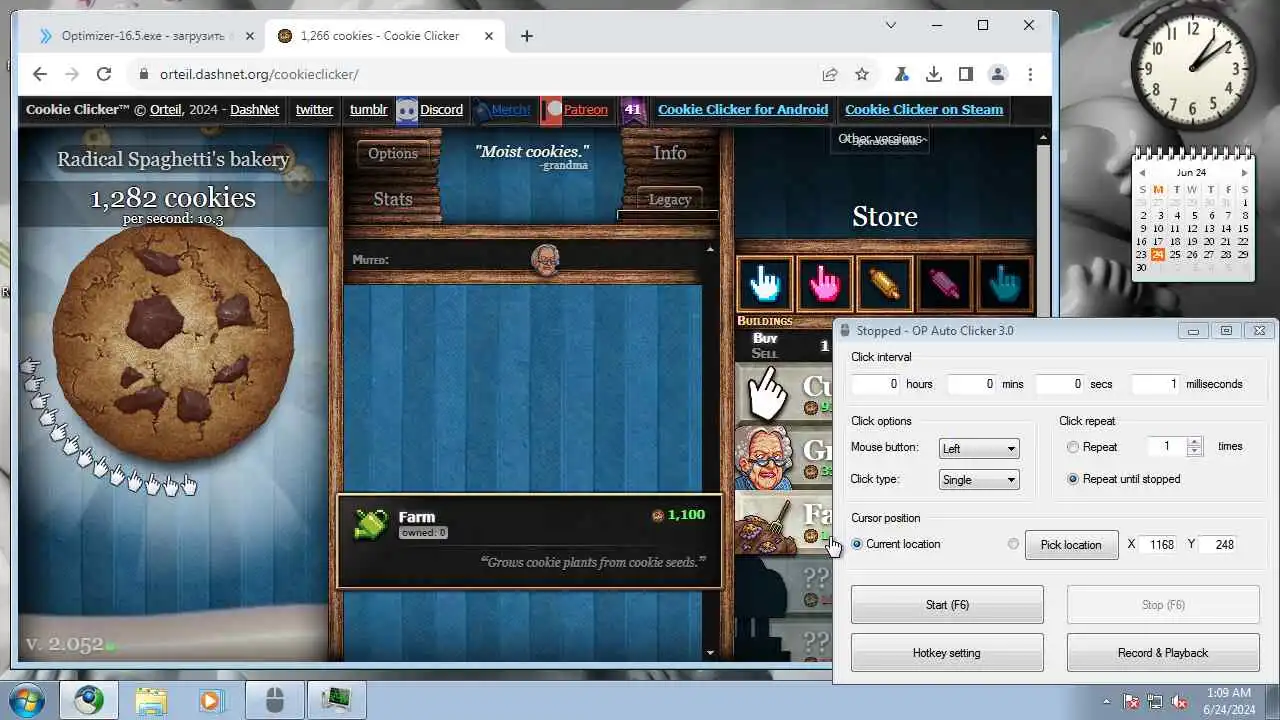Buy the Cursor building with hand icon

[784, 393]
